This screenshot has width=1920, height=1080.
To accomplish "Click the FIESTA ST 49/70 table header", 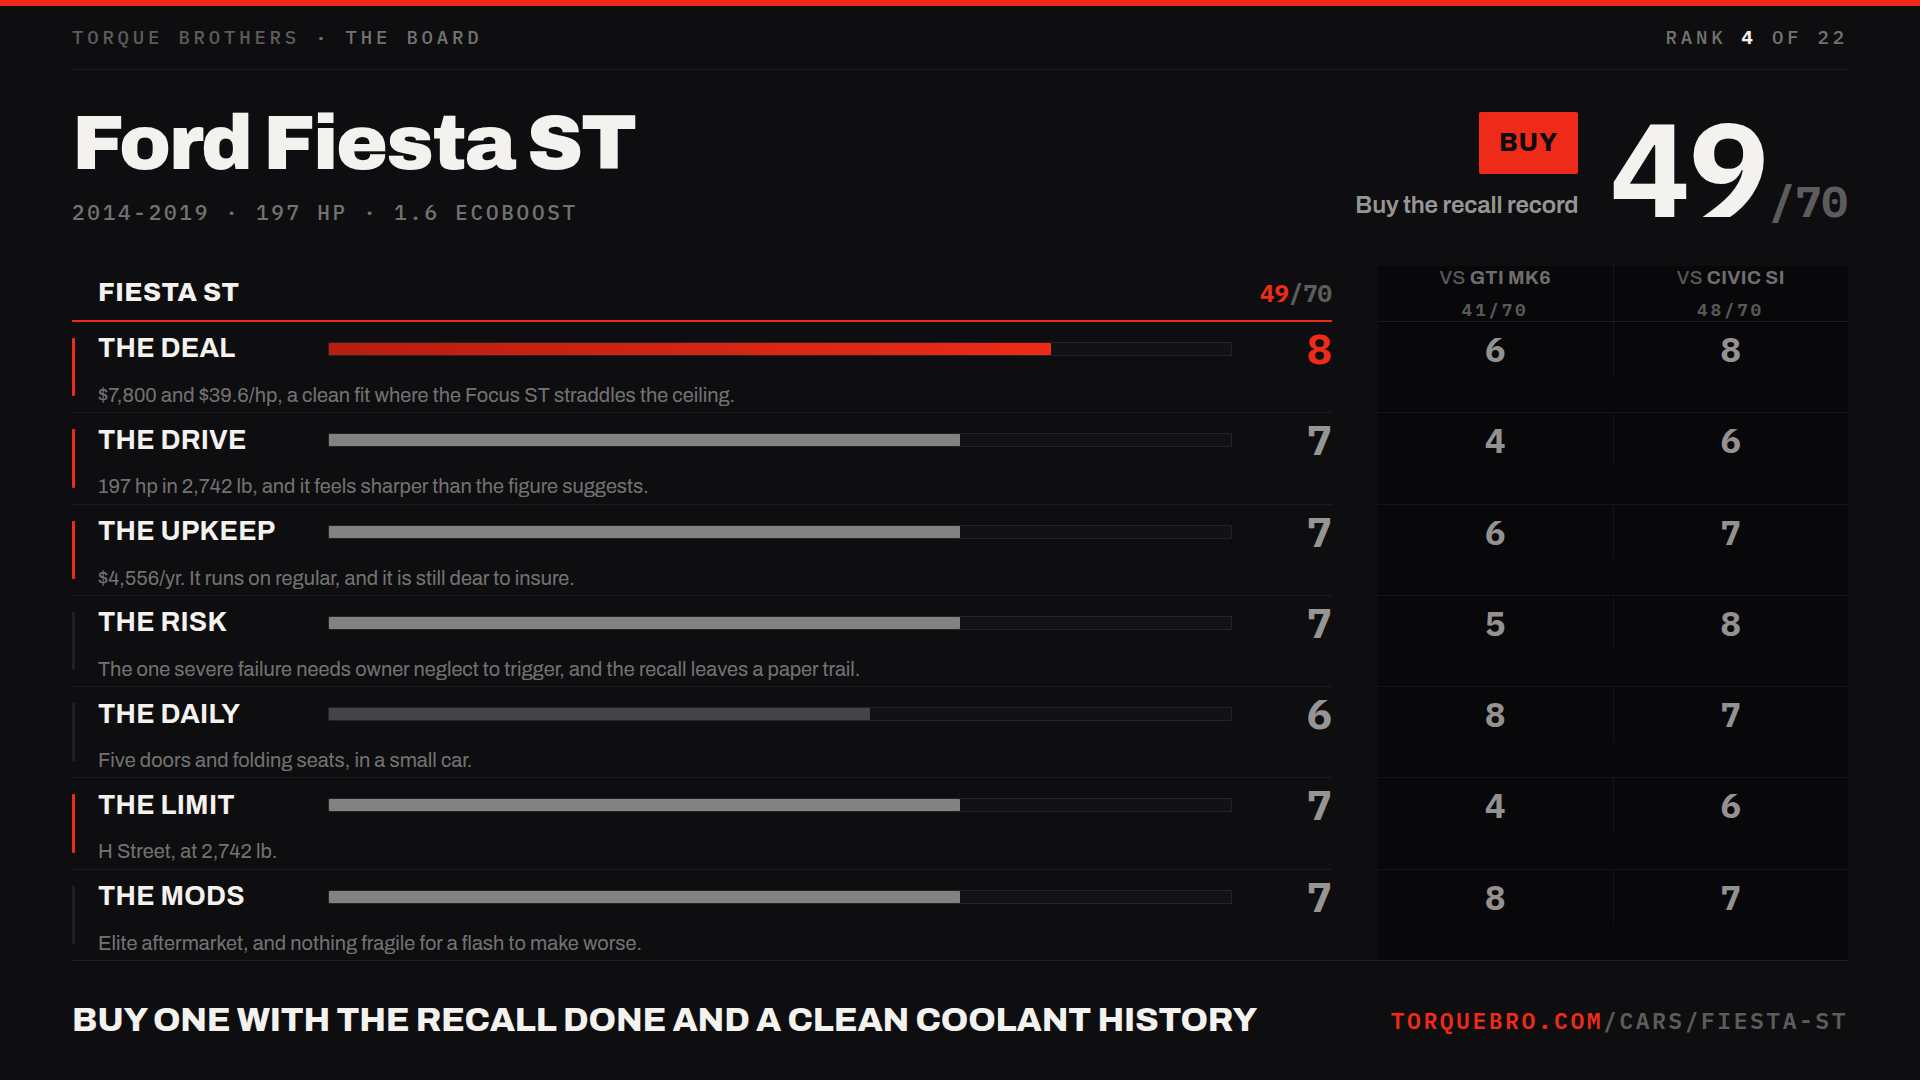I will pos(702,293).
